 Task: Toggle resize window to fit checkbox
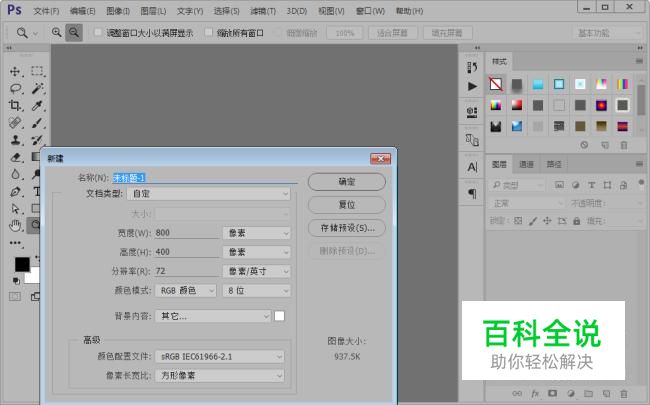pyautogui.click(x=98, y=32)
